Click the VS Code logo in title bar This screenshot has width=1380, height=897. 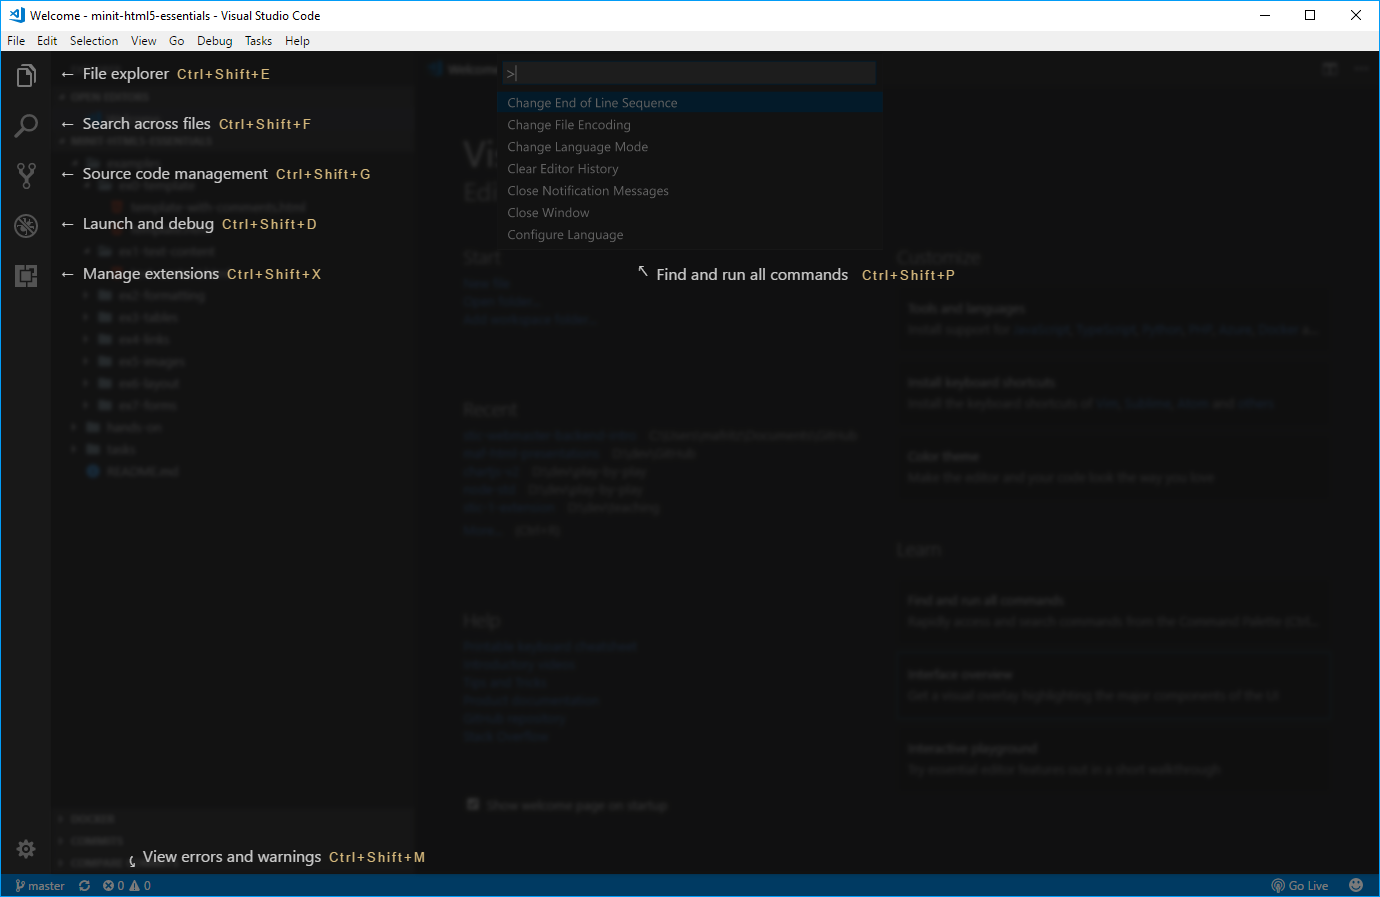(x=16, y=15)
